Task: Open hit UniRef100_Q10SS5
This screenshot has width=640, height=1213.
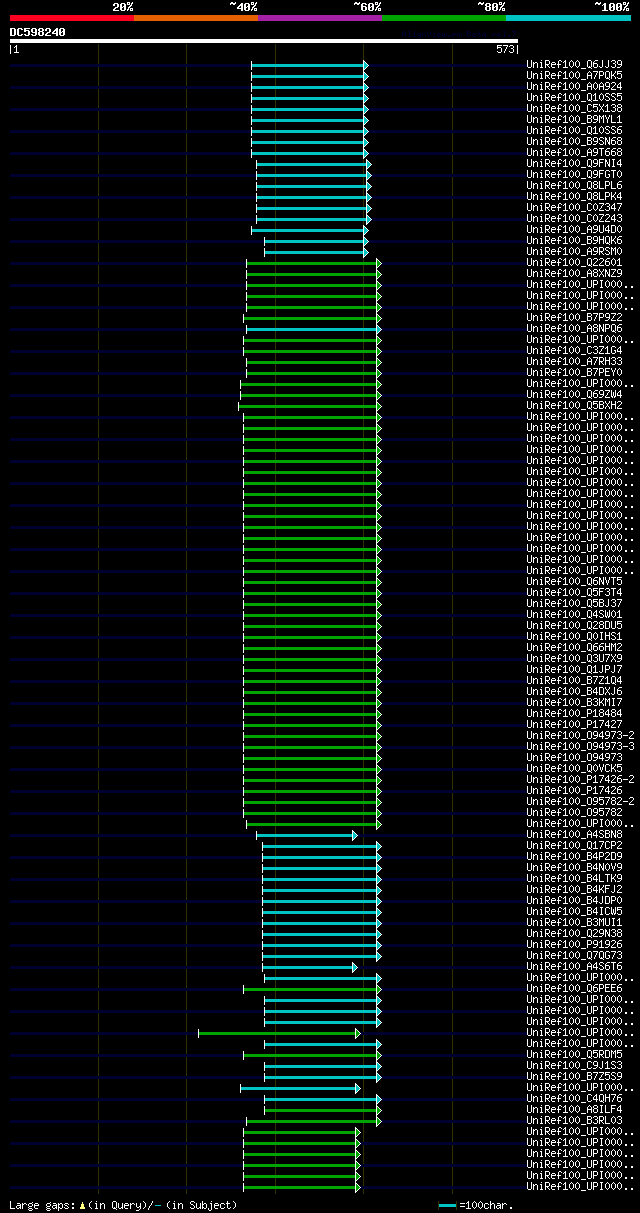Action: 574,97
